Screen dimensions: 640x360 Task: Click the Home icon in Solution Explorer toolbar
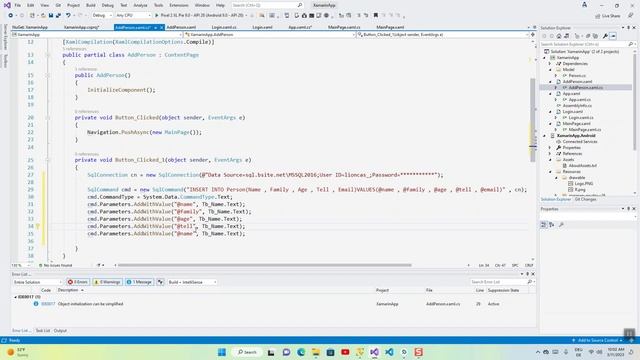[x=559, y=36]
